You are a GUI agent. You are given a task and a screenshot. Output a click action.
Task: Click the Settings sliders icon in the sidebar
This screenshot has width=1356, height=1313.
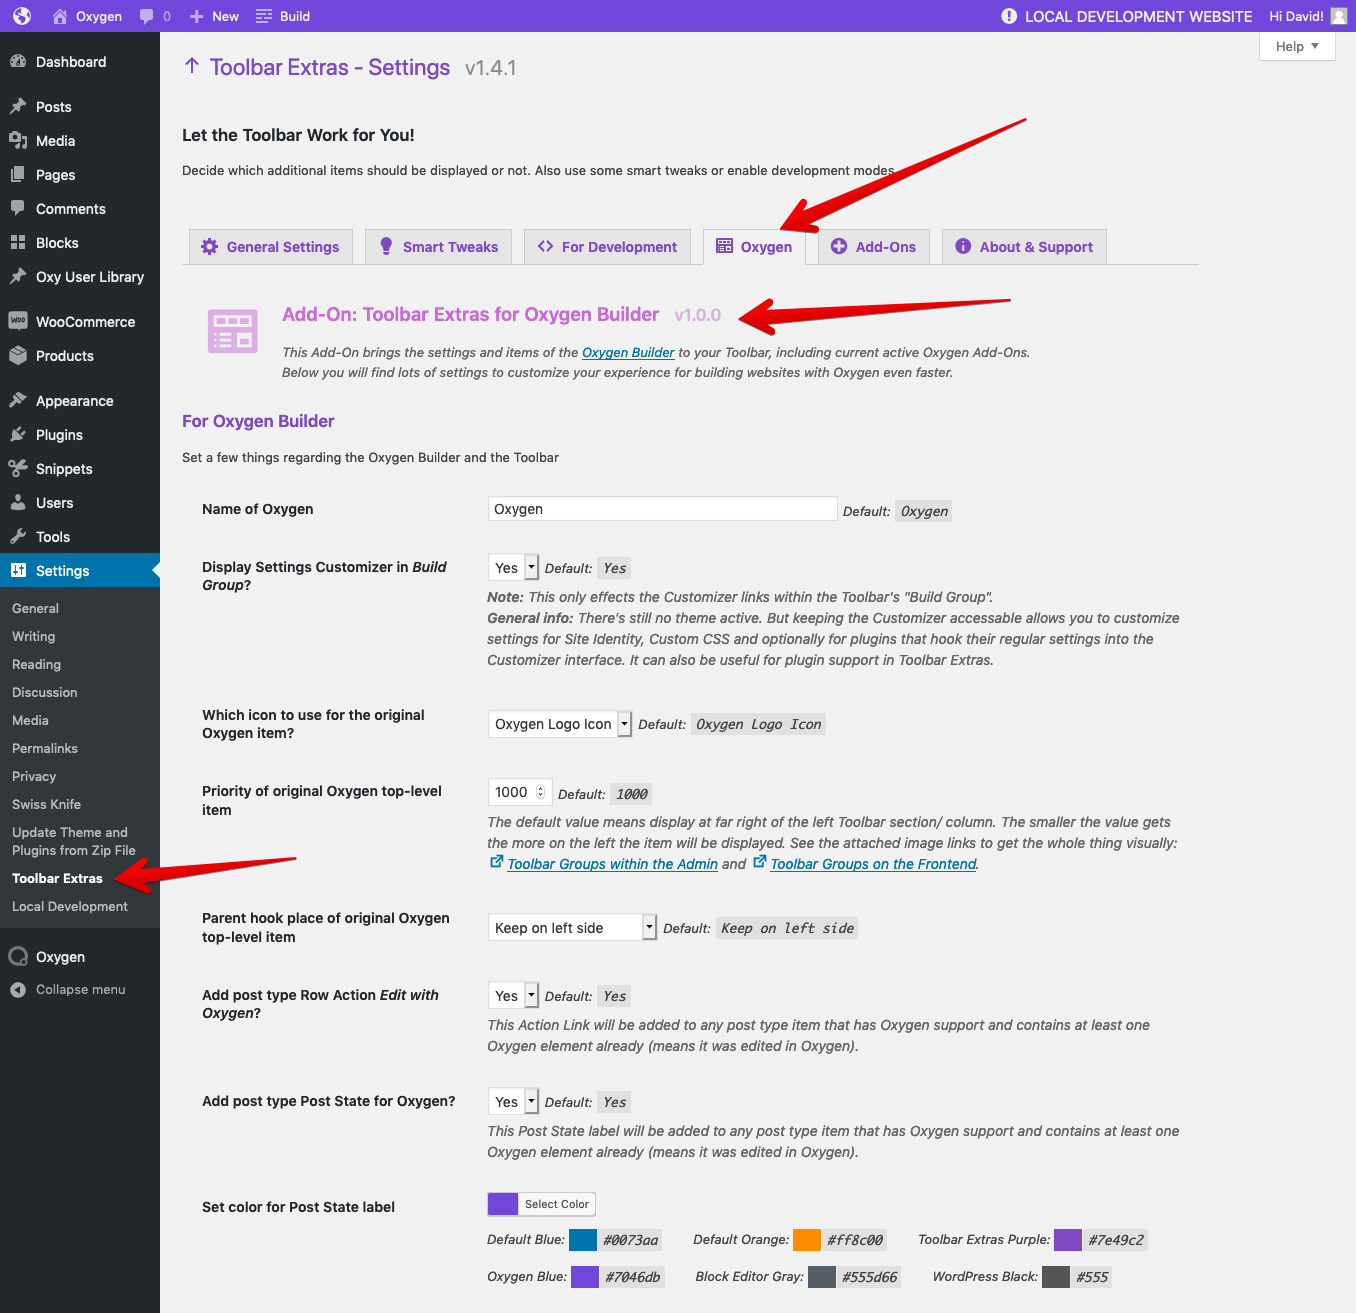(18, 570)
